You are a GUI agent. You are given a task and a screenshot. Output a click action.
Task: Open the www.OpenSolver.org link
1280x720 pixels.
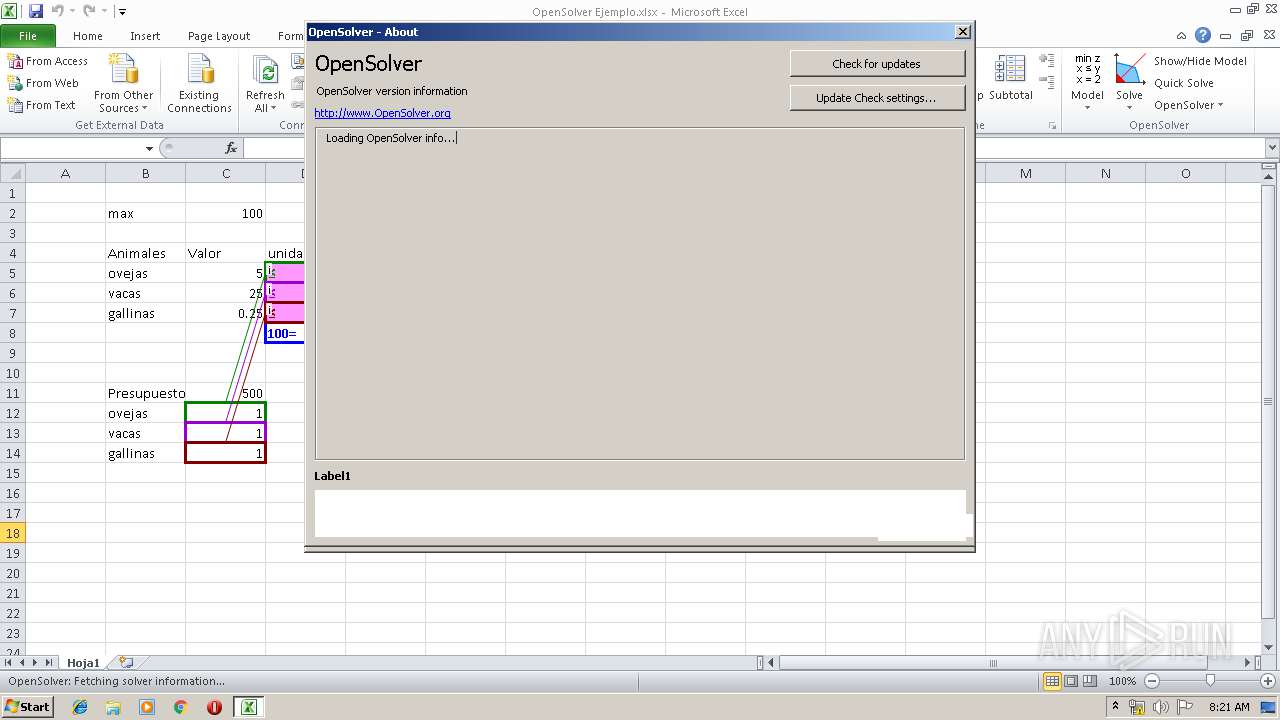click(382, 113)
